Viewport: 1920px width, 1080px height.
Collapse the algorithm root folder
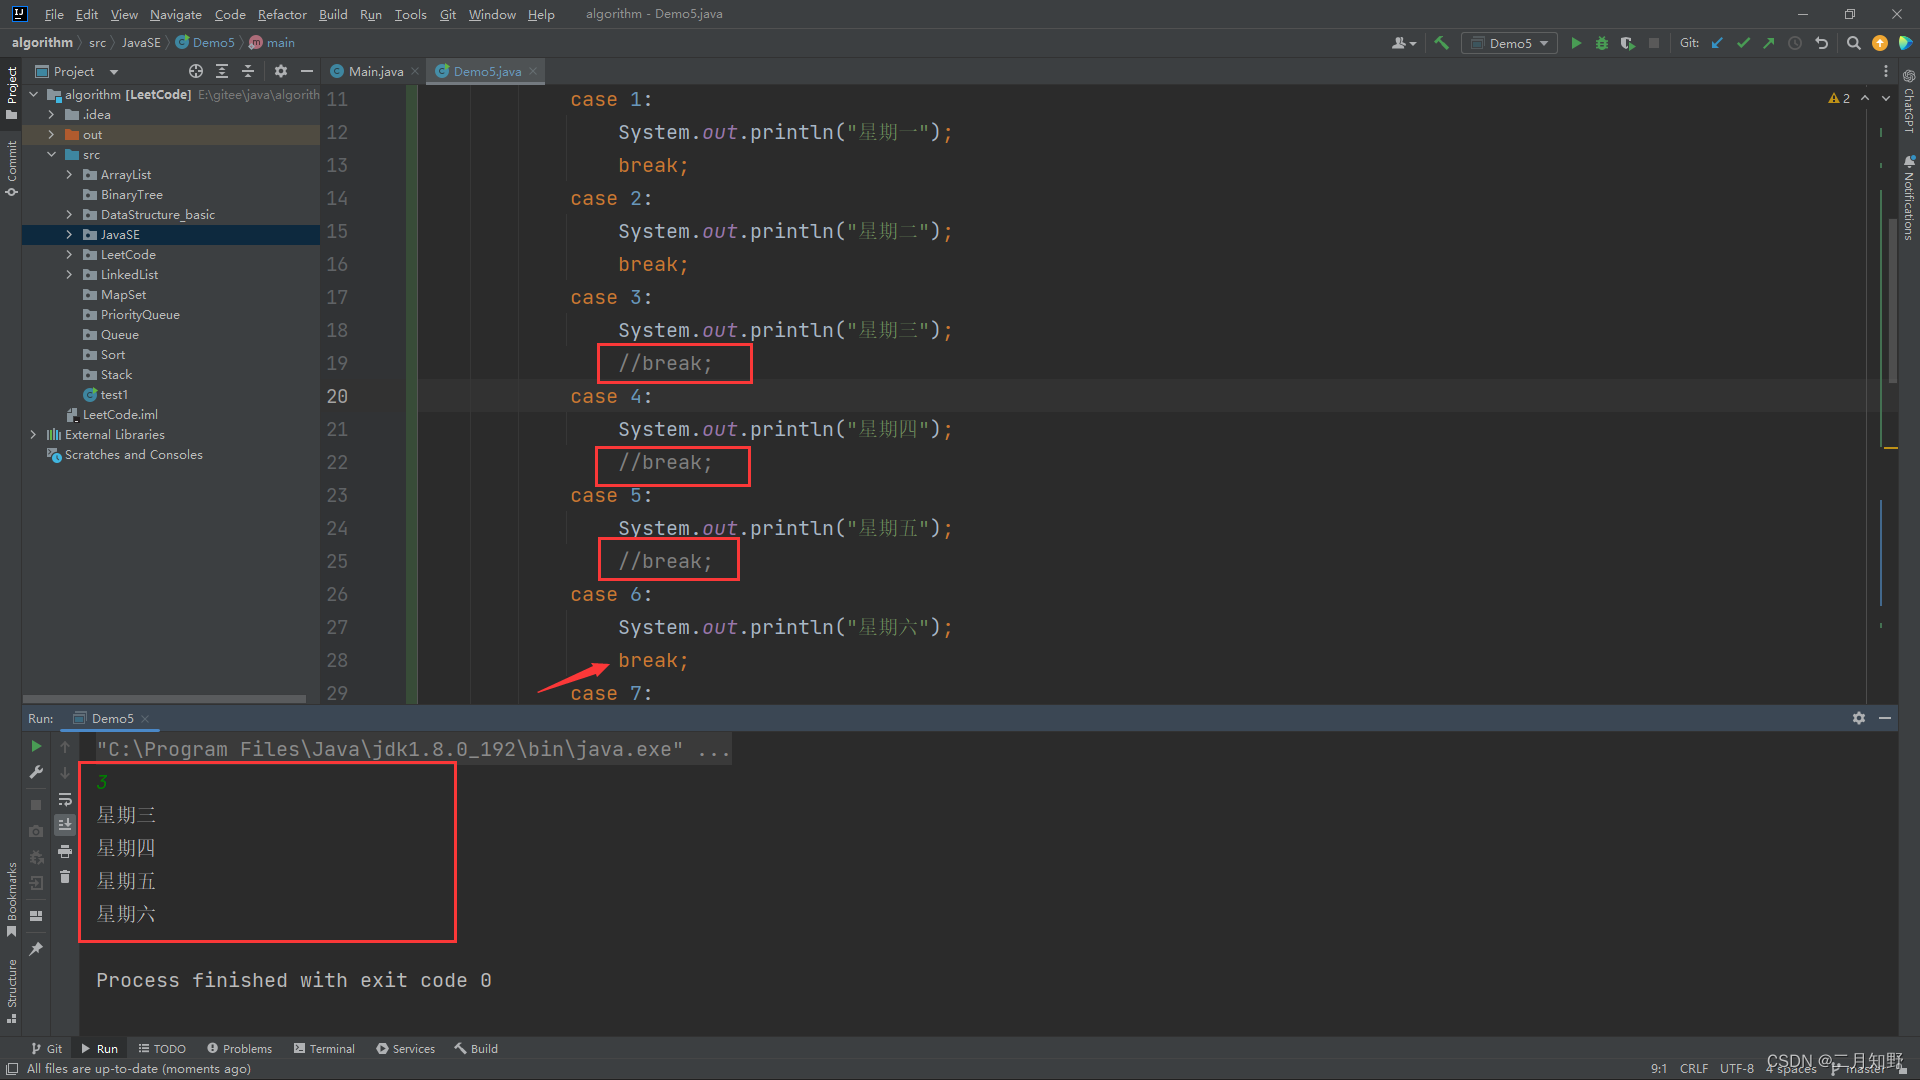point(33,95)
